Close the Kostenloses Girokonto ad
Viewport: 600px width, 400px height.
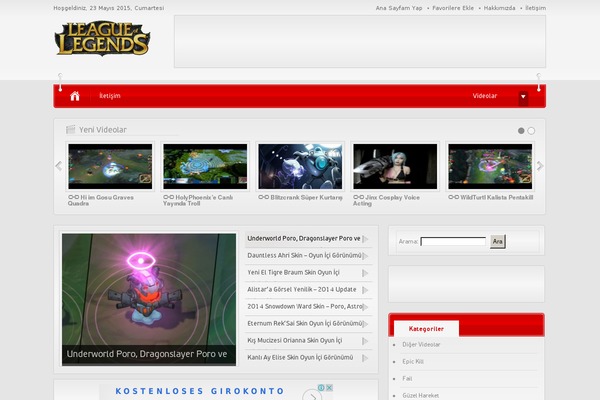329,388
